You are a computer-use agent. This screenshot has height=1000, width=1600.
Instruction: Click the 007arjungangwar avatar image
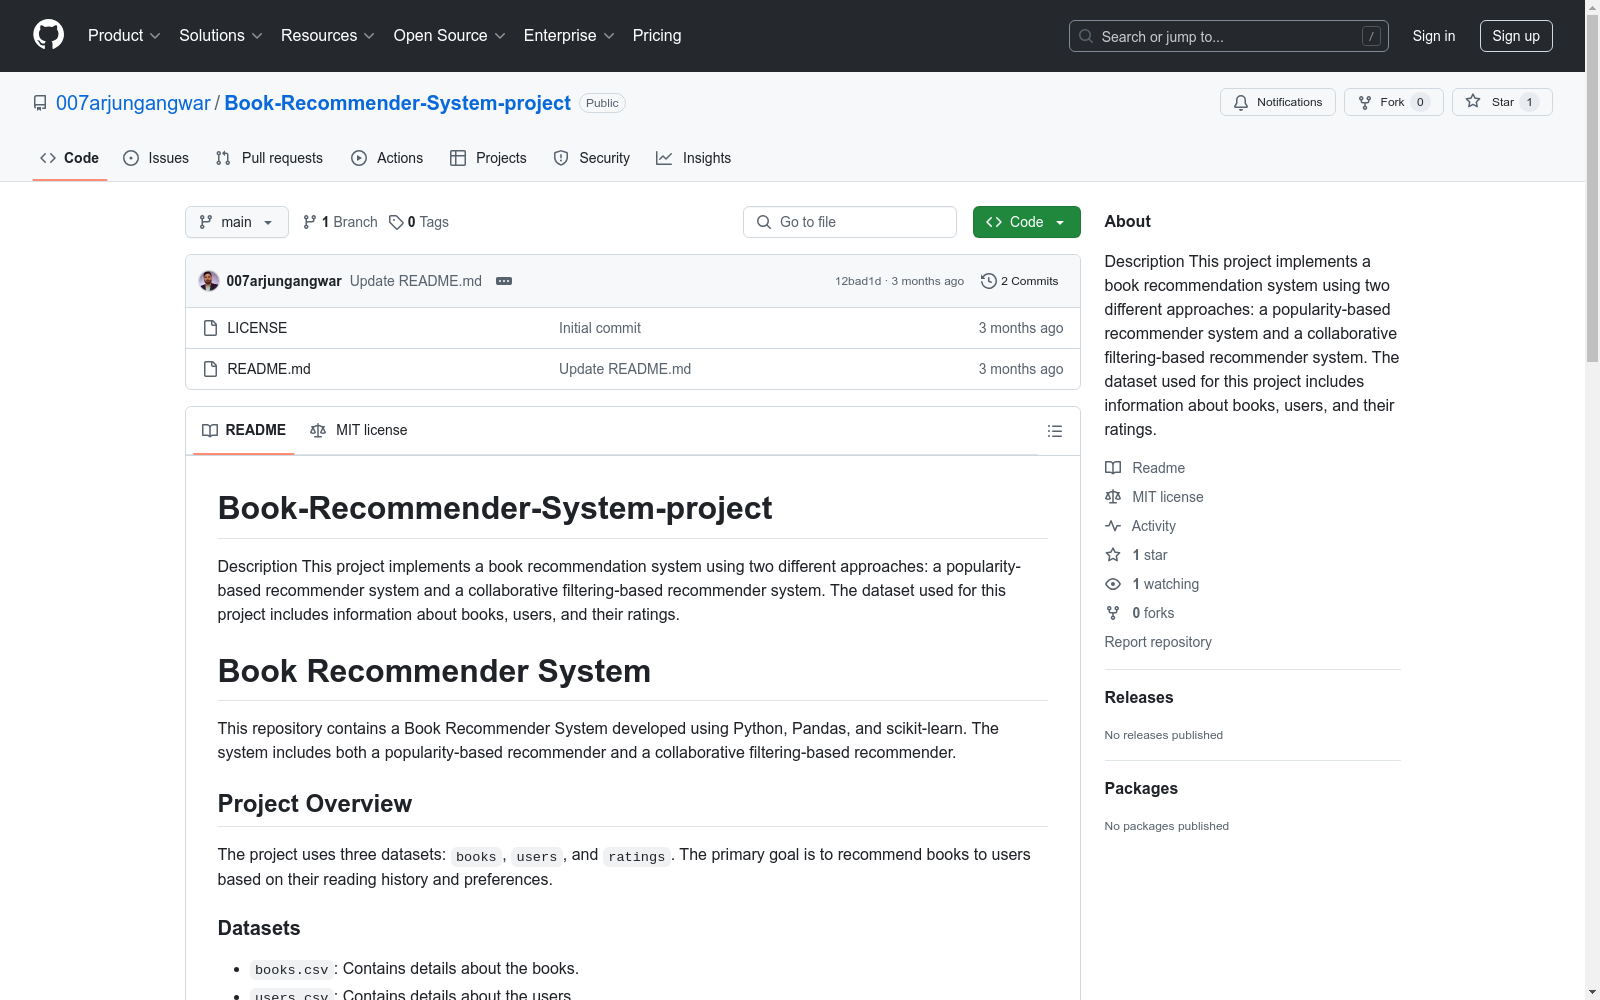(x=209, y=281)
